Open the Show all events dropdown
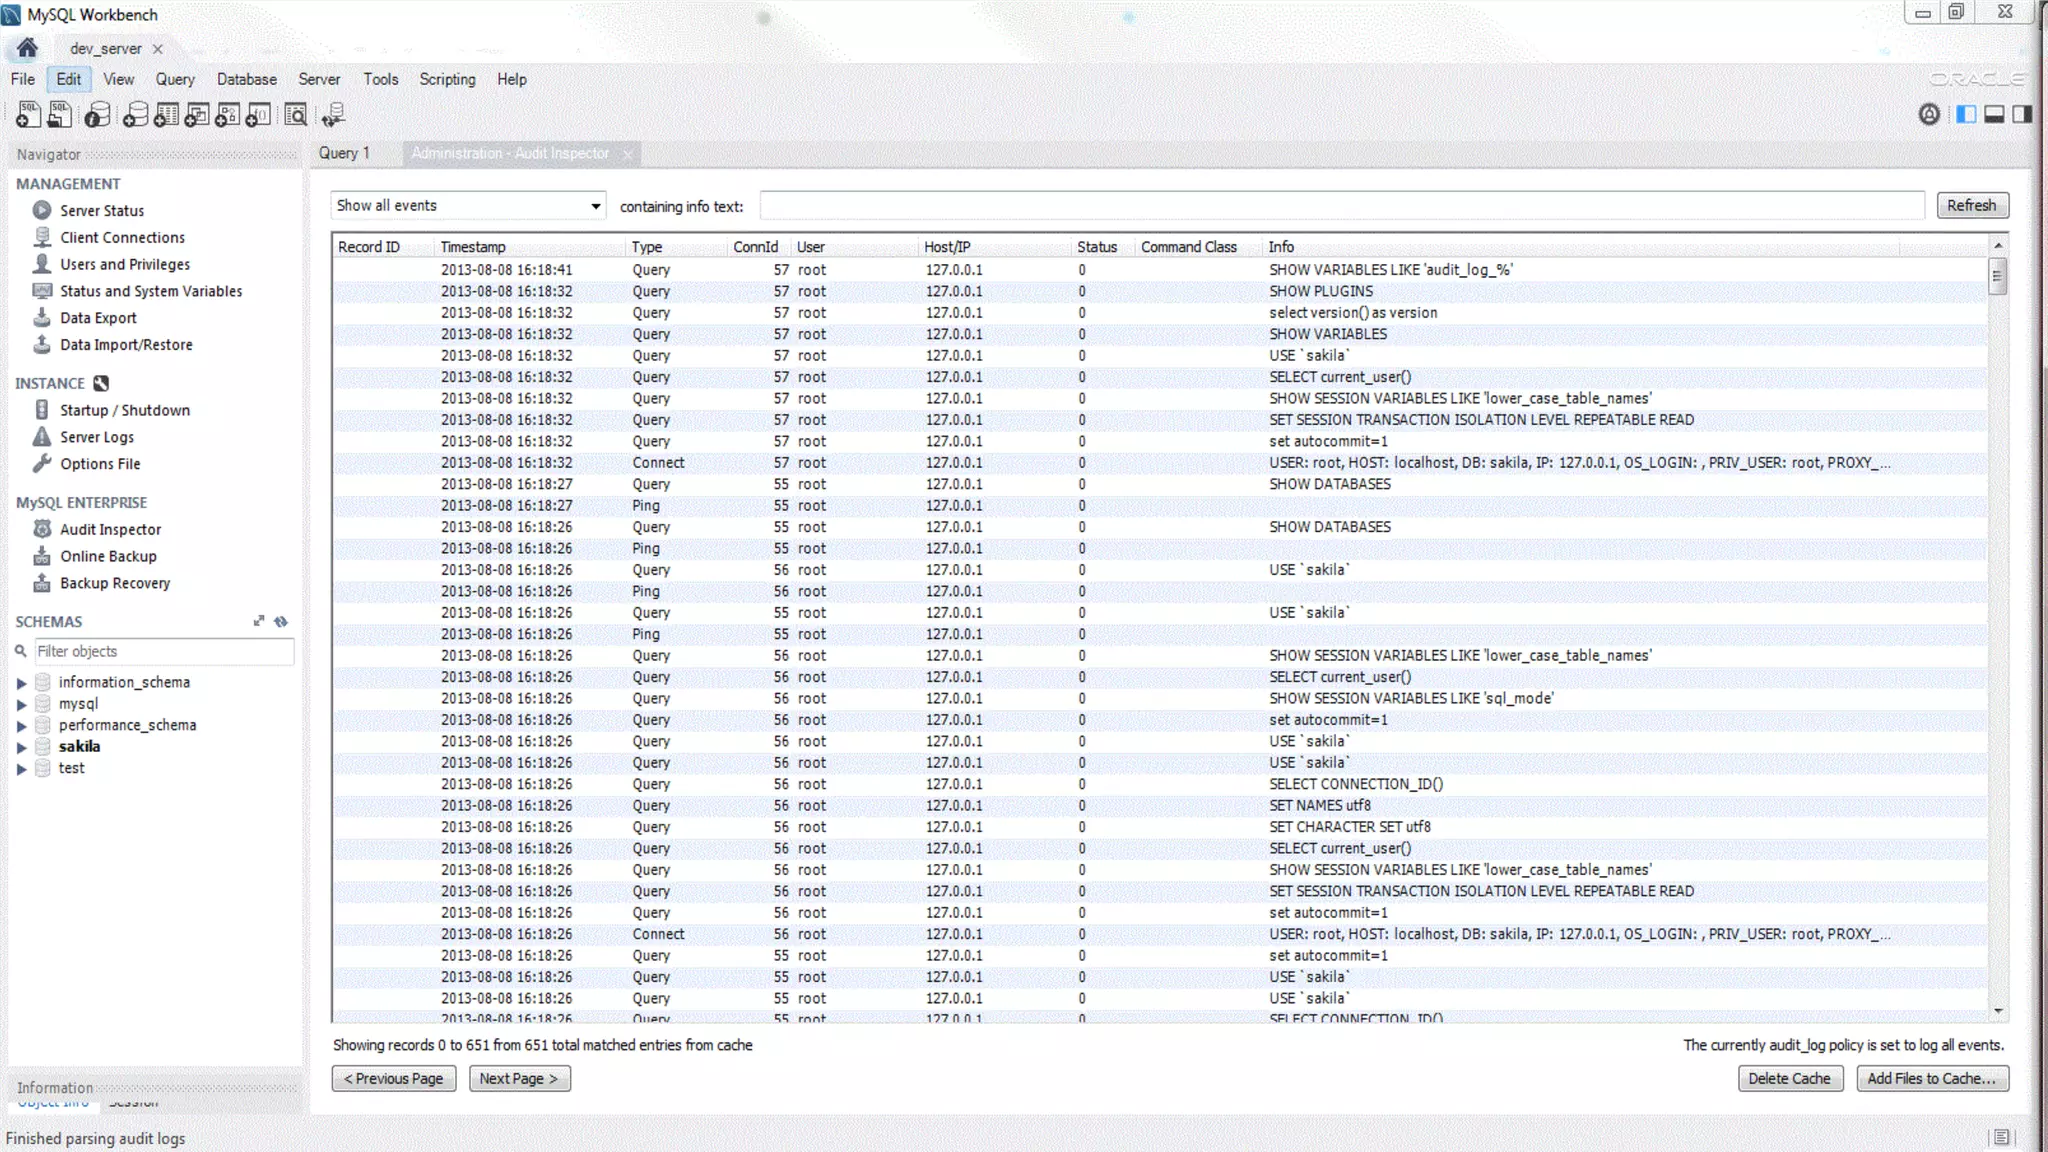 point(468,206)
